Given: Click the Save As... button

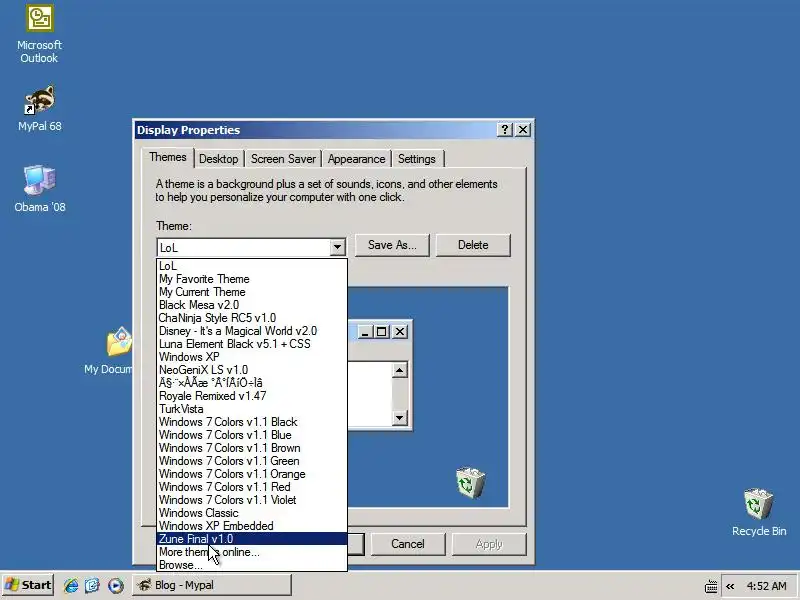Looking at the screenshot, I should click(392, 245).
